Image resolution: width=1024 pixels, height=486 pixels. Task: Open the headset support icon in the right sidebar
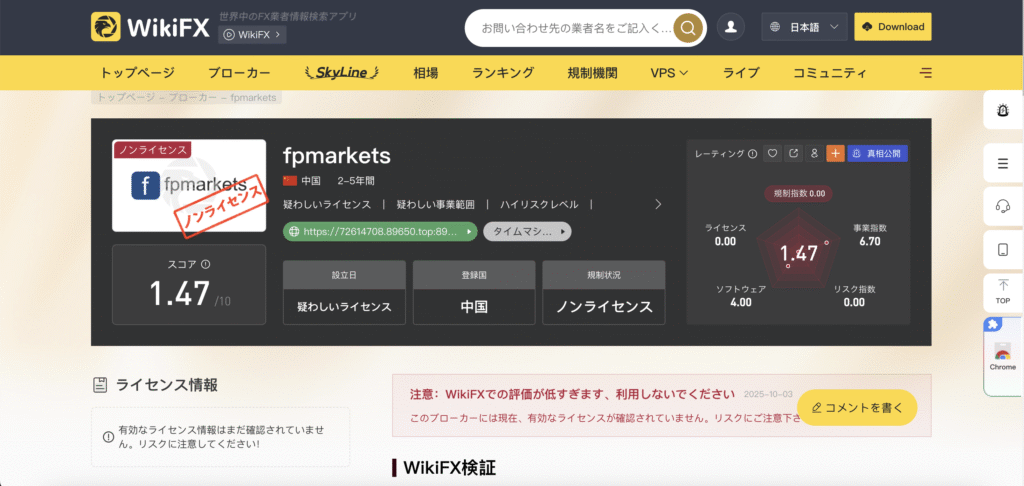pyautogui.click(x=1003, y=206)
